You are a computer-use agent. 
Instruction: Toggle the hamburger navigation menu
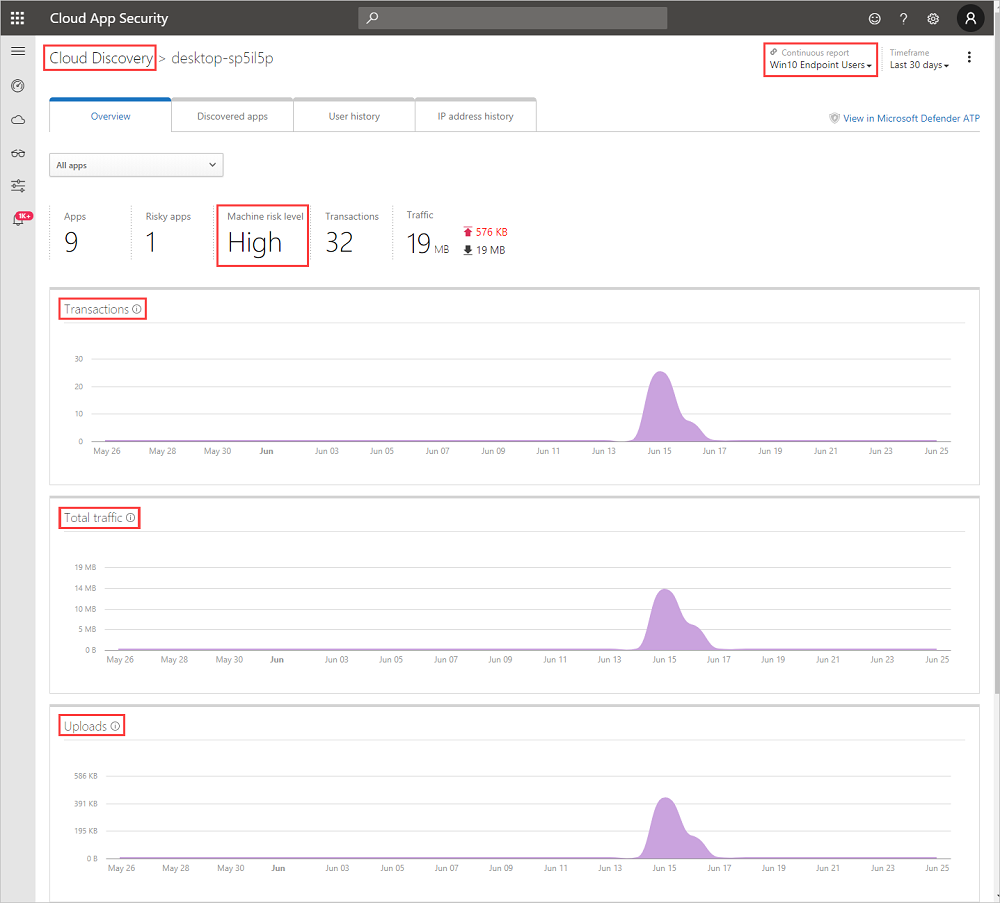(18, 51)
